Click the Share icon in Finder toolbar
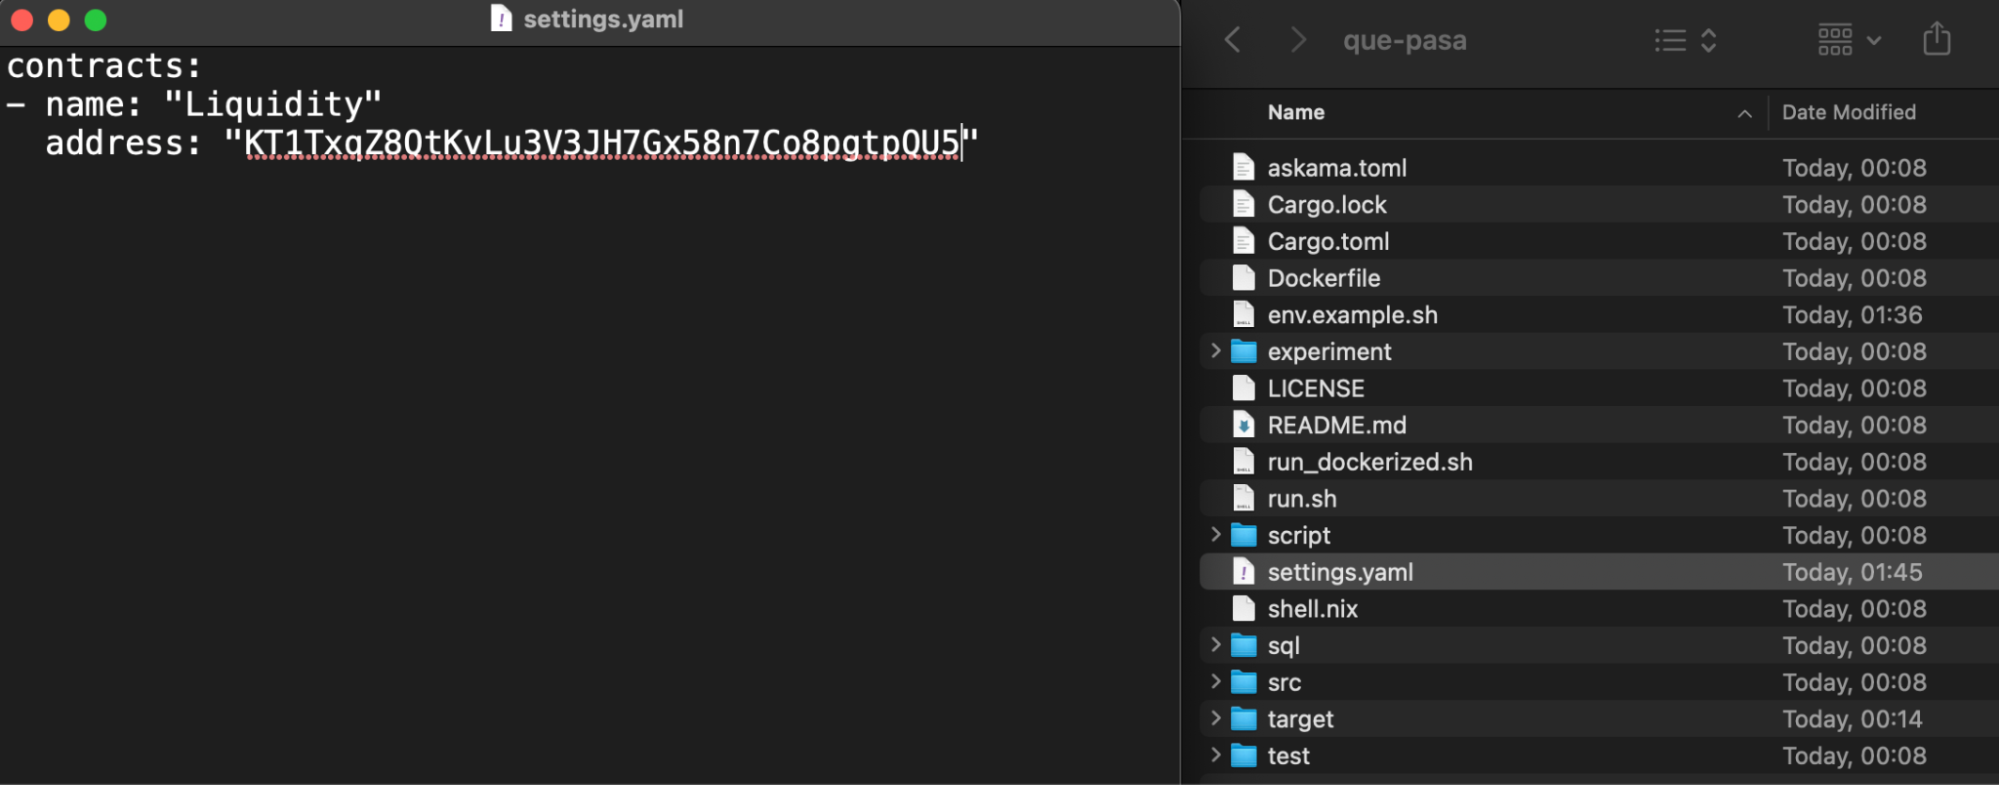The image size is (1999, 785). [x=1936, y=40]
